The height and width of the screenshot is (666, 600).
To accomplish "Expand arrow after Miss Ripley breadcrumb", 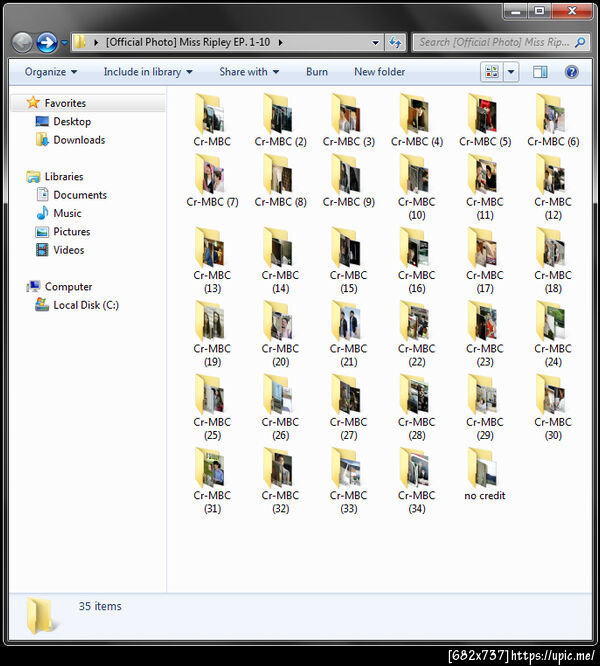I will (281, 42).
